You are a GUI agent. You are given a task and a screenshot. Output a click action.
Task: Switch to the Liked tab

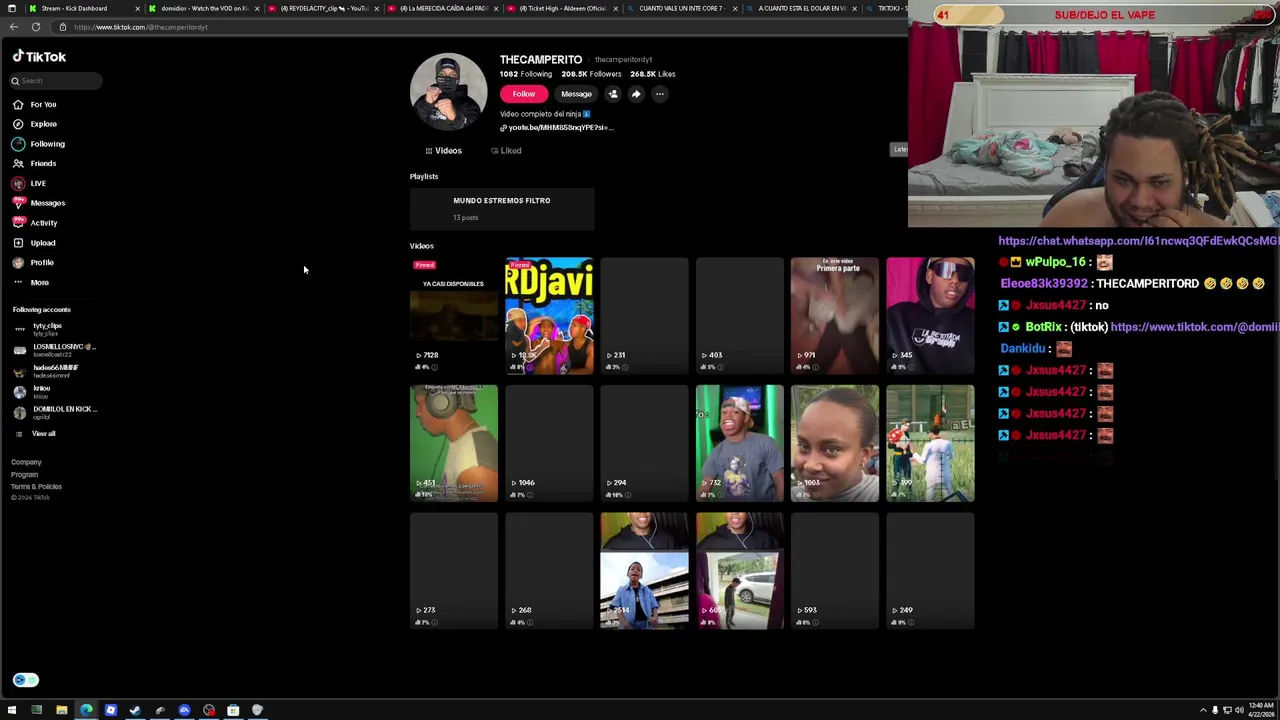(506, 151)
